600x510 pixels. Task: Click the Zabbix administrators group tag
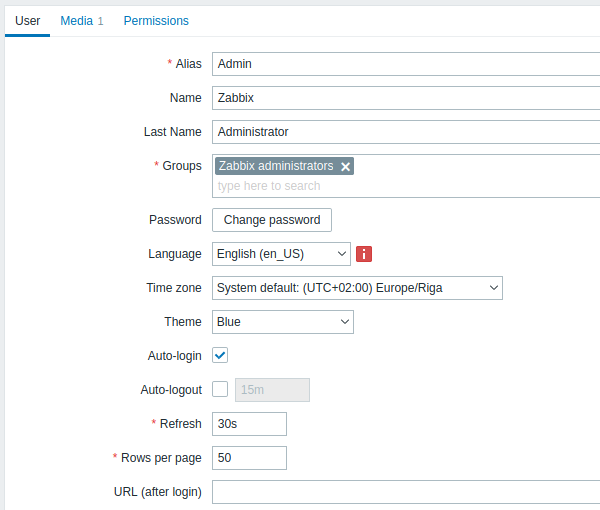point(276,166)
